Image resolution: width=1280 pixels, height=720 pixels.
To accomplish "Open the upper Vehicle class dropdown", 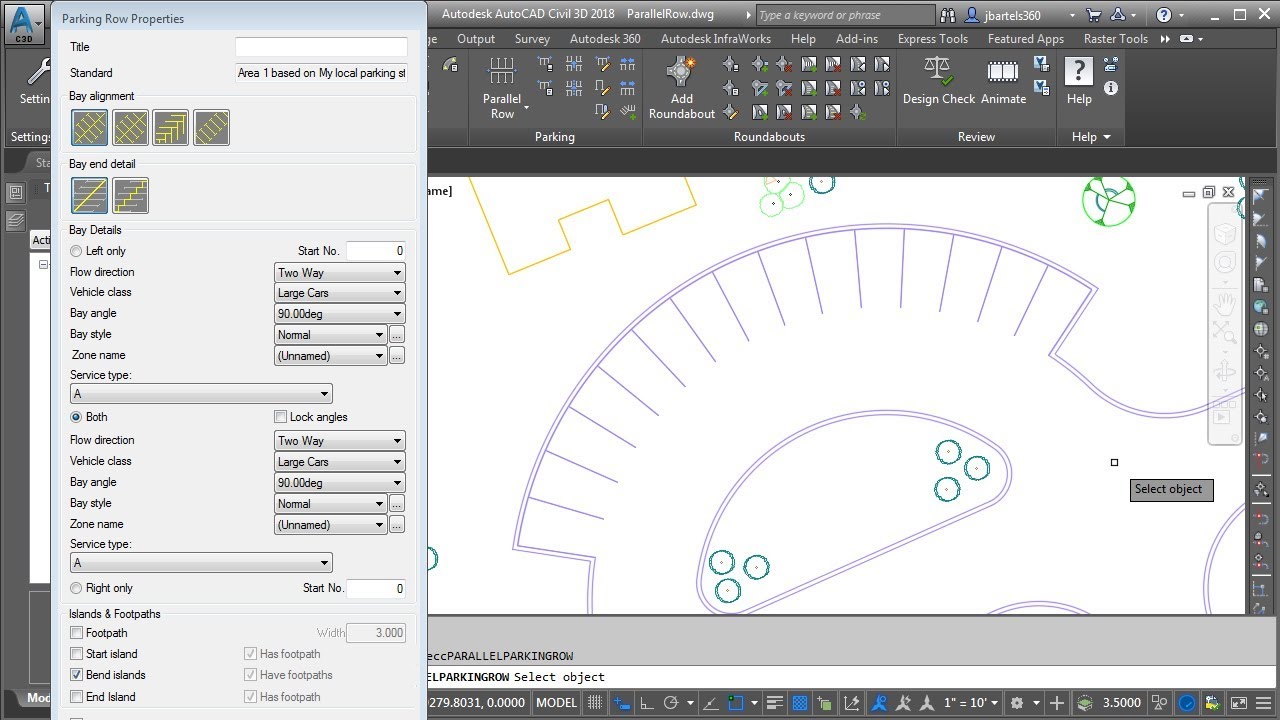I will coord(340,293).
